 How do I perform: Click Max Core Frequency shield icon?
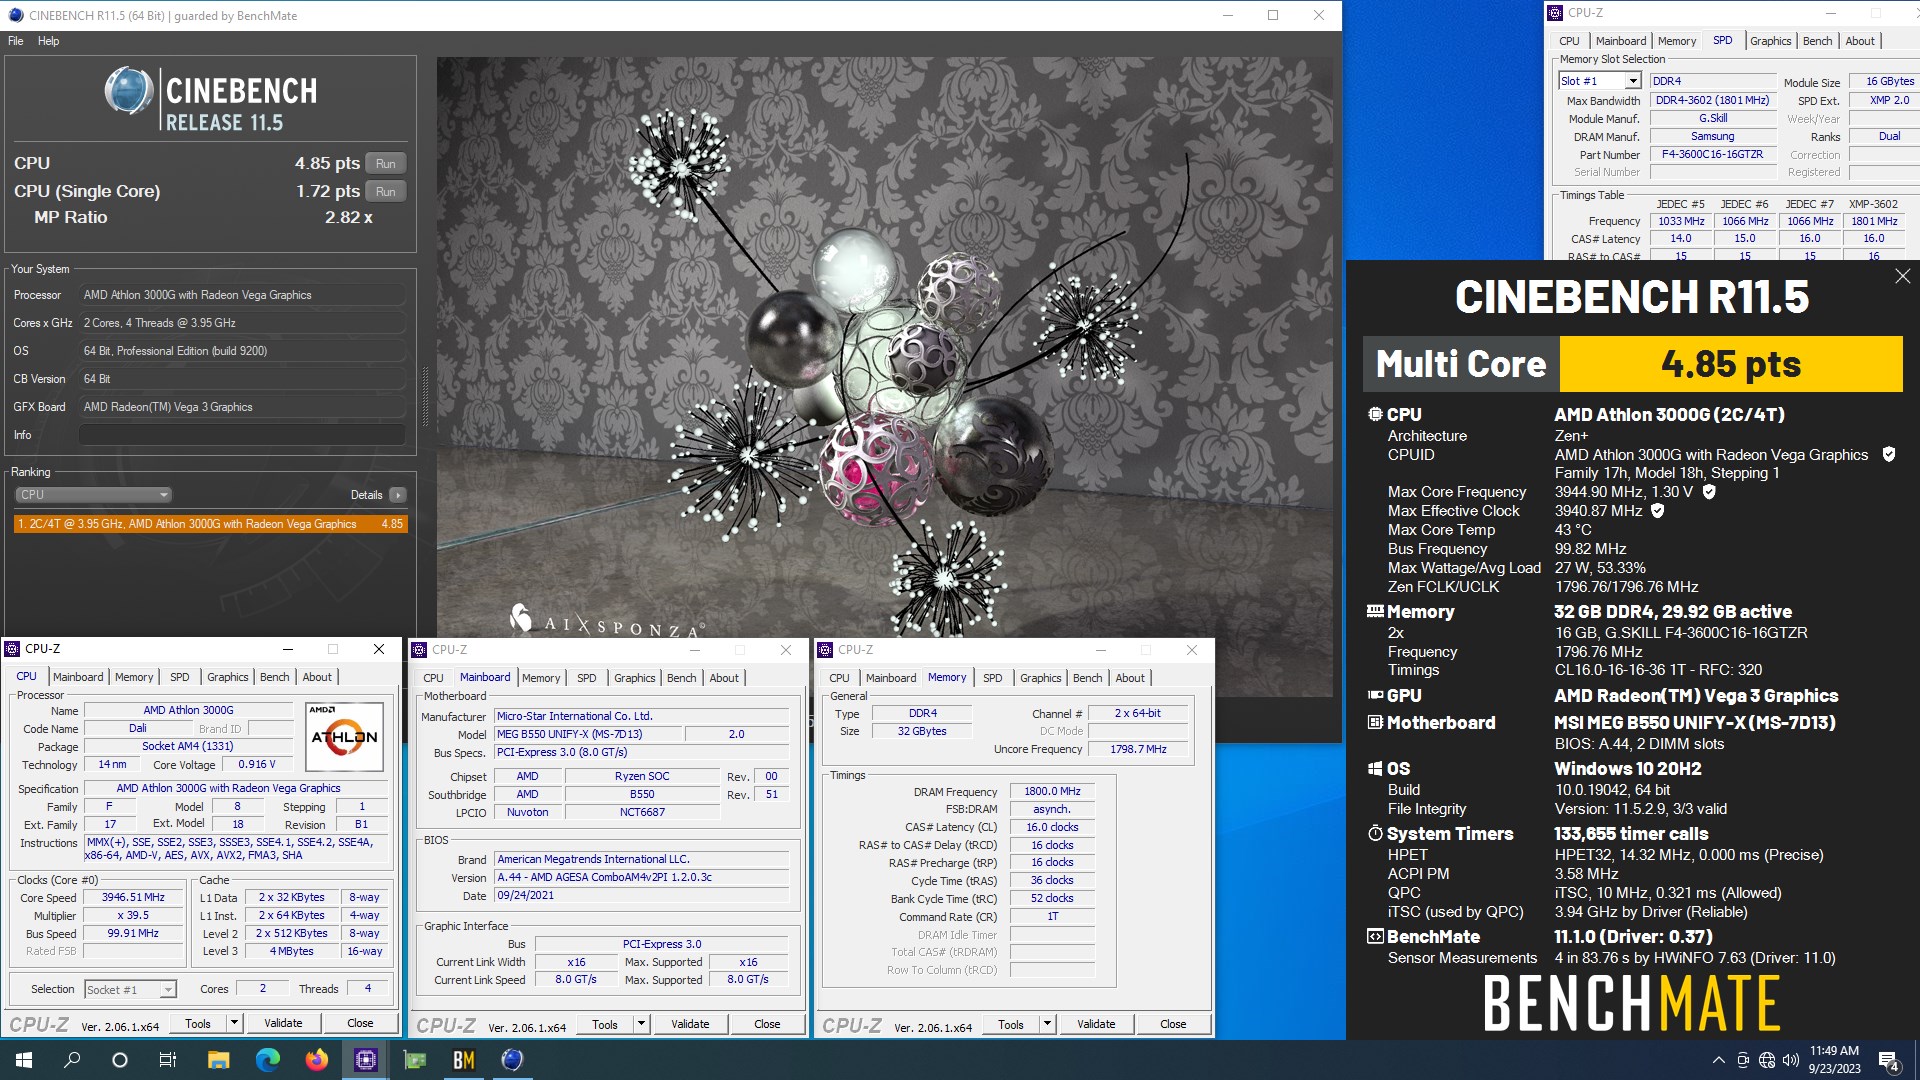click(1709, 492)
